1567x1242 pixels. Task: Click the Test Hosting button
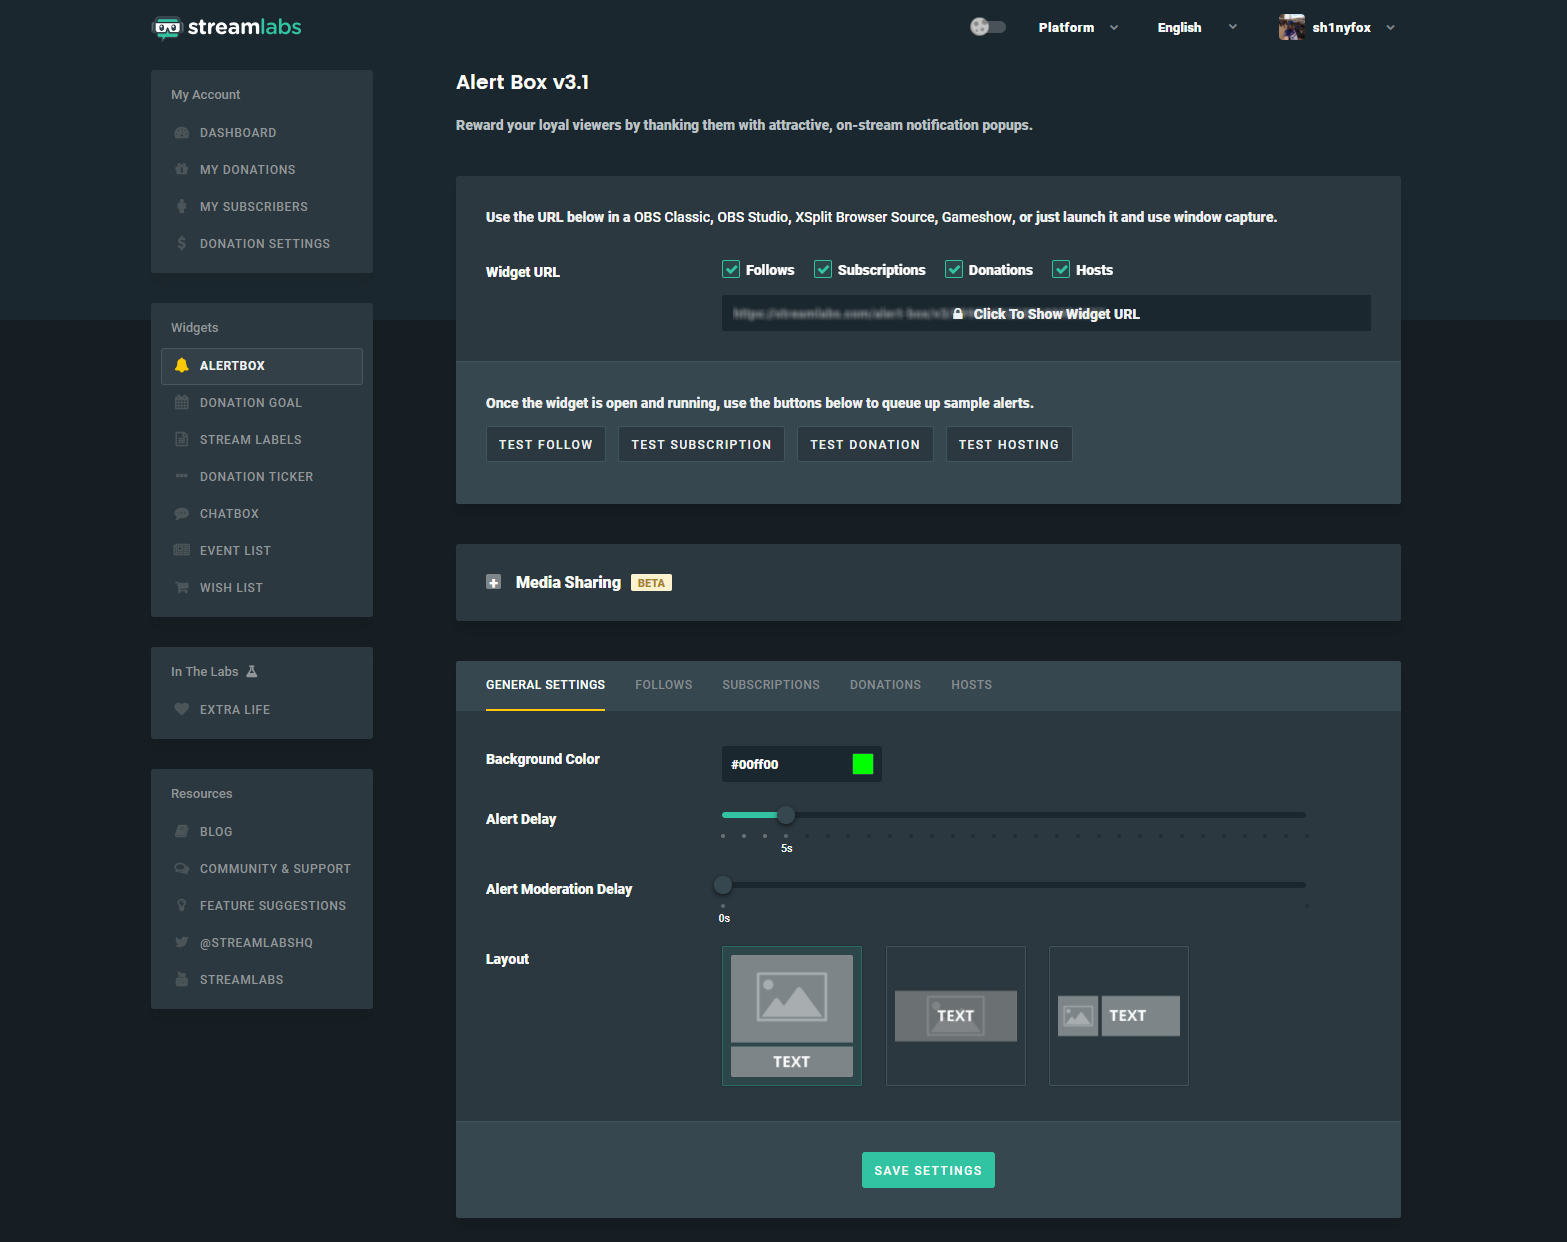pos(1009,445)
